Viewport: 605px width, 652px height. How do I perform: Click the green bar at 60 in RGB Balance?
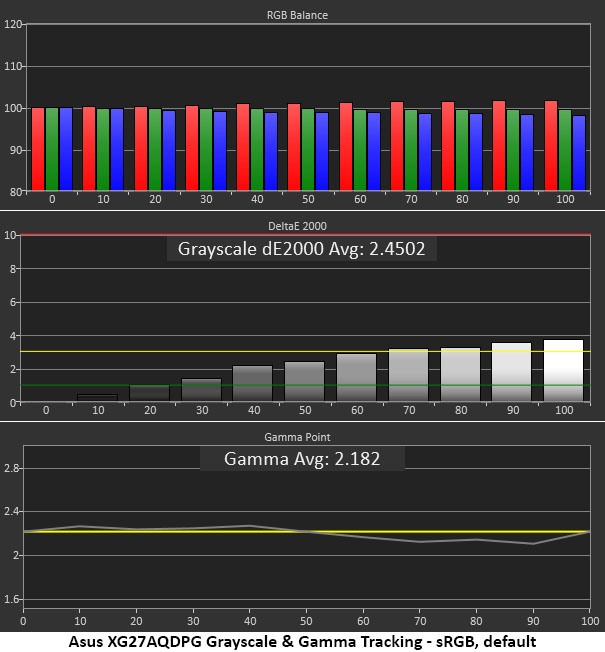tap(360, 151)
